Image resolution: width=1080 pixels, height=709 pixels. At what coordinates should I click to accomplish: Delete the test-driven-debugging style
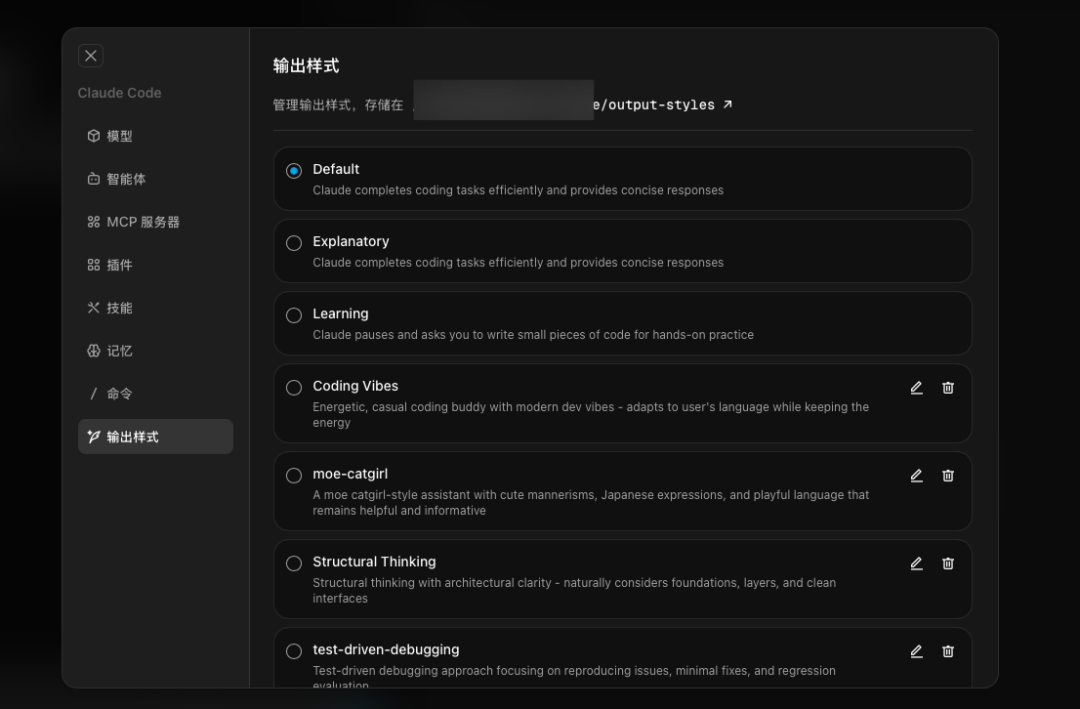coord(948,652)
